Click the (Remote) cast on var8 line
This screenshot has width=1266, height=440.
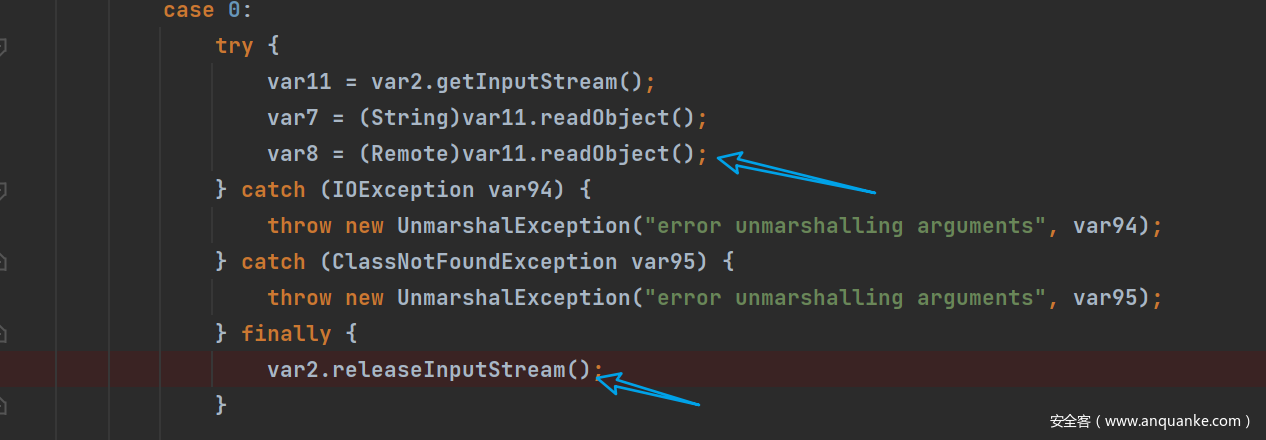[x=409, y=154]
